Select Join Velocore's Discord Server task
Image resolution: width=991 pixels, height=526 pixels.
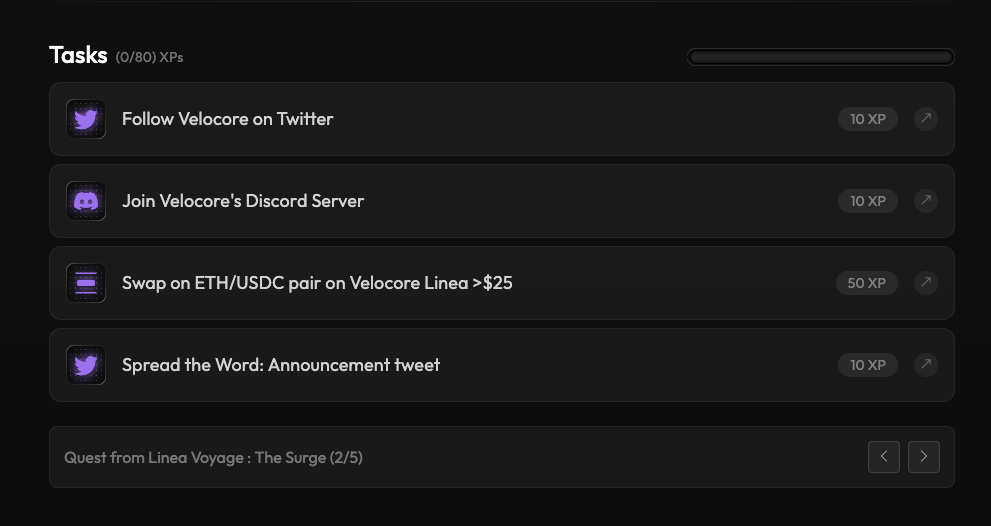(x=243, y=201)
